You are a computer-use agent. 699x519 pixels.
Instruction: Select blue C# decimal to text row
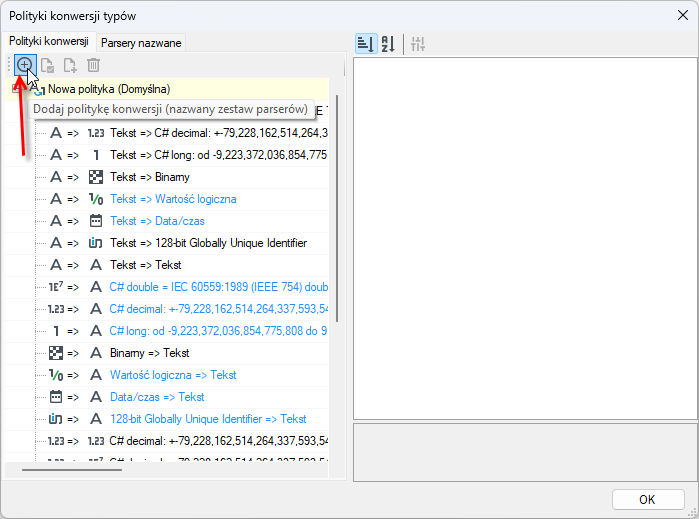(x=219, y=309)
